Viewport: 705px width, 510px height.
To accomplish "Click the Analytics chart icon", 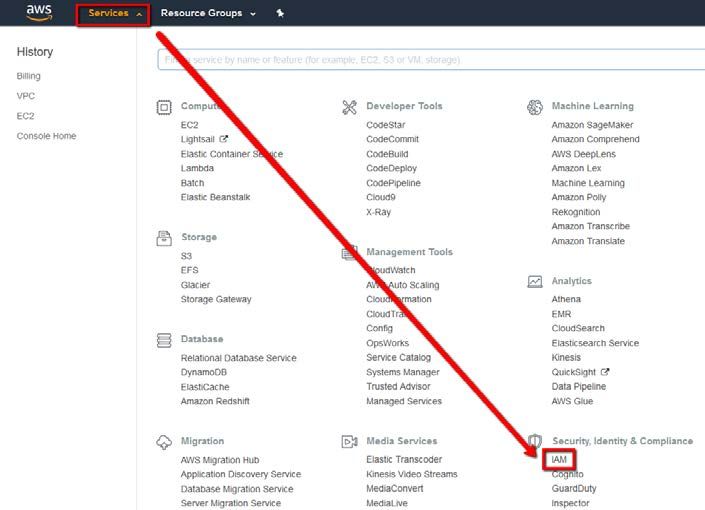I will point(535,282).
